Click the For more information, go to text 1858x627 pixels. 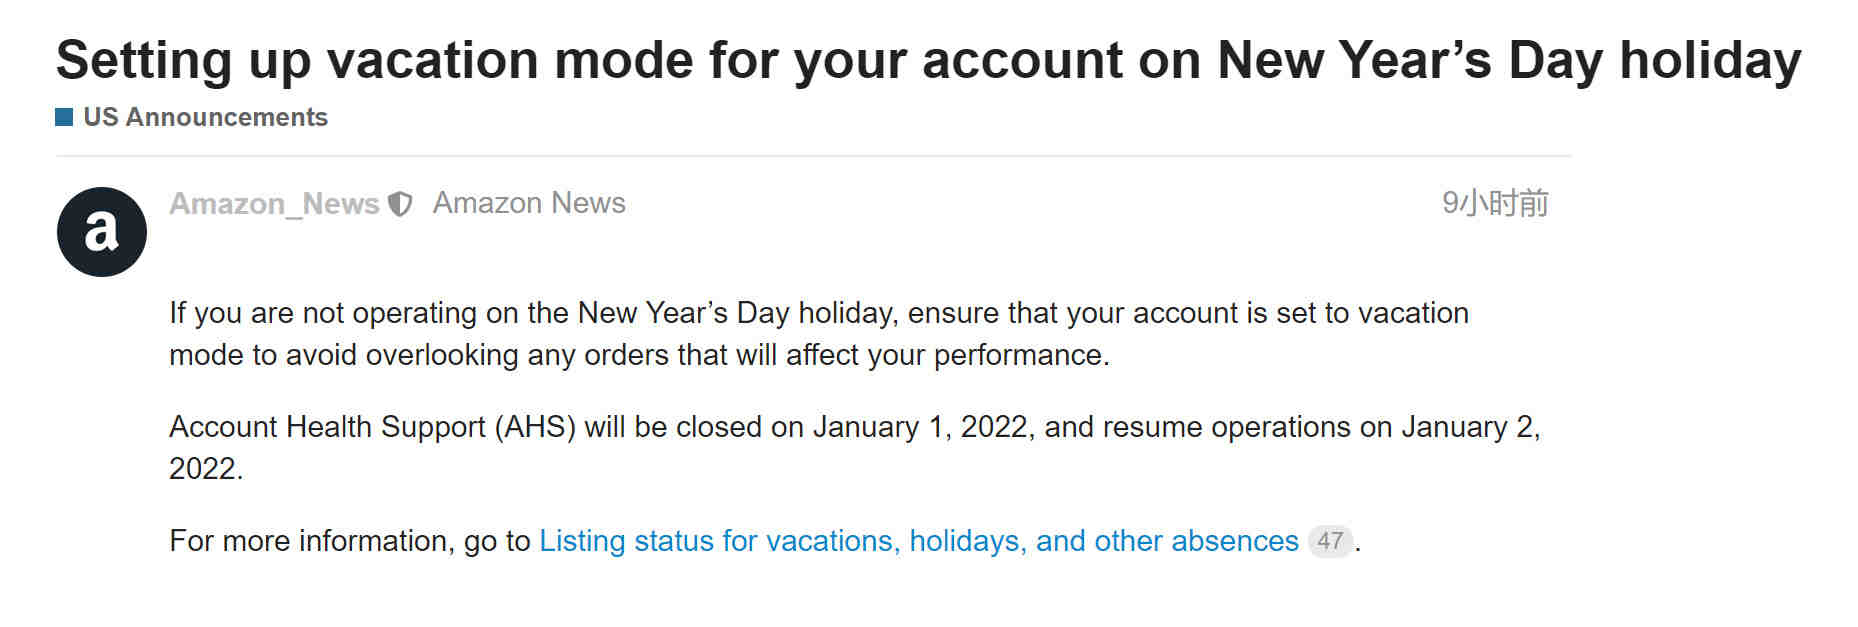[x=350, y=541]
